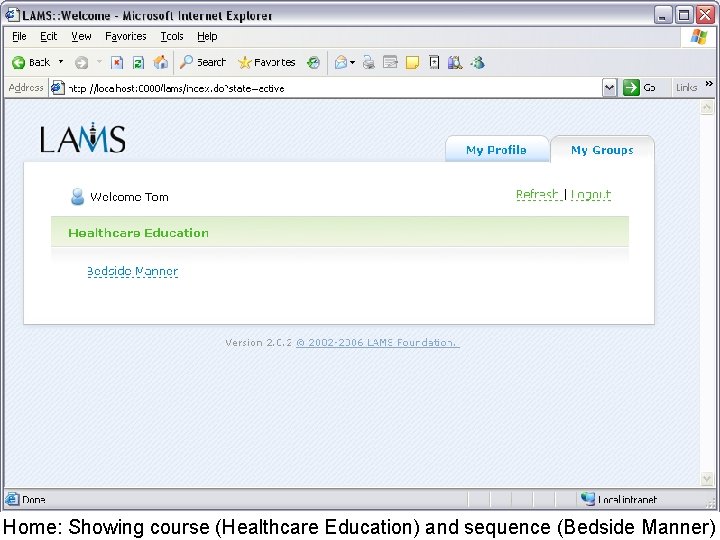Click the green Go button
The width and height of the screenshot is (720, 540).
click(x=640, y=87)
